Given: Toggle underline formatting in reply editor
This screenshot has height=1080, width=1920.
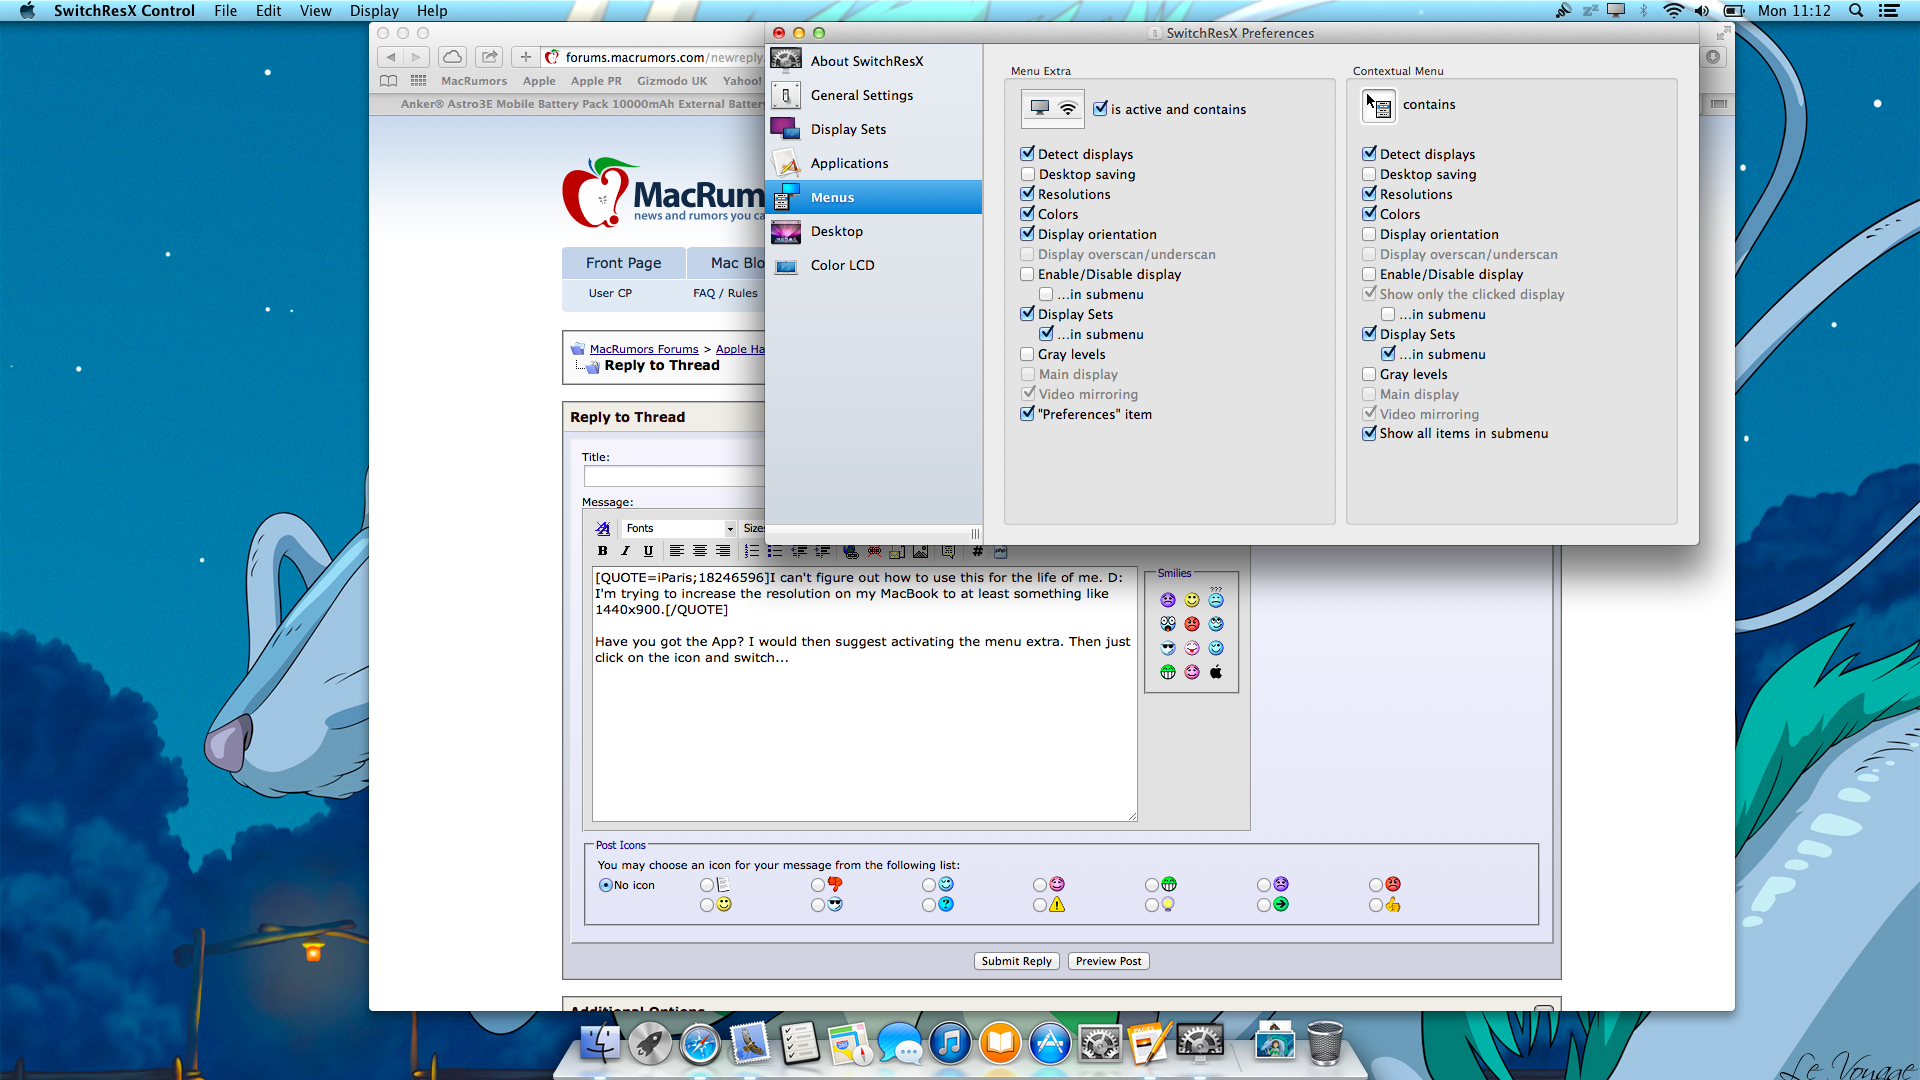Looking at the screenshot, I should pos(648,551).
